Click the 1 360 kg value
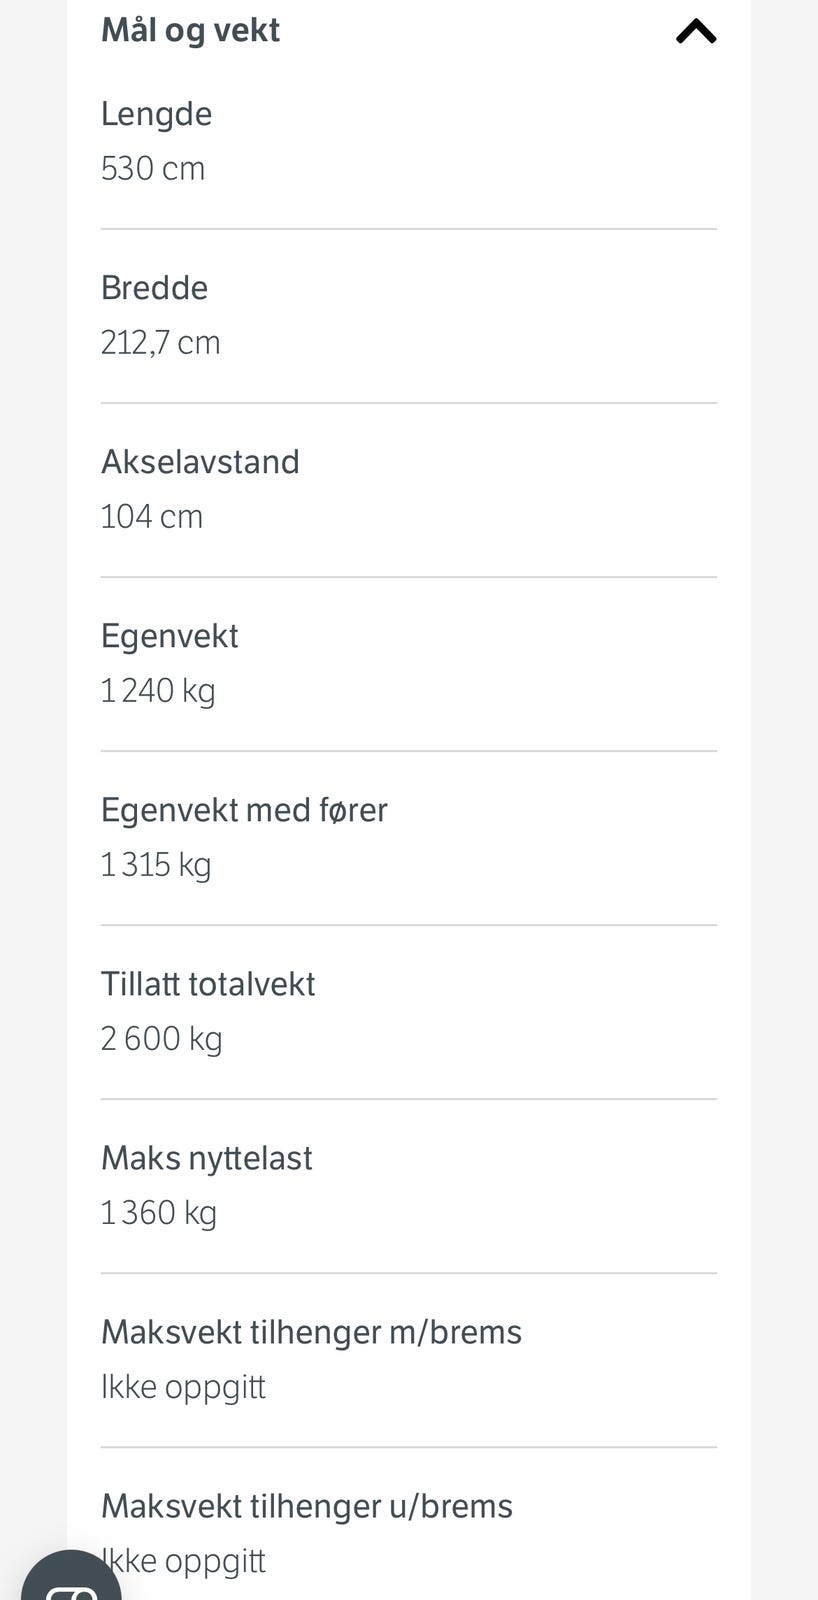 159,1212
